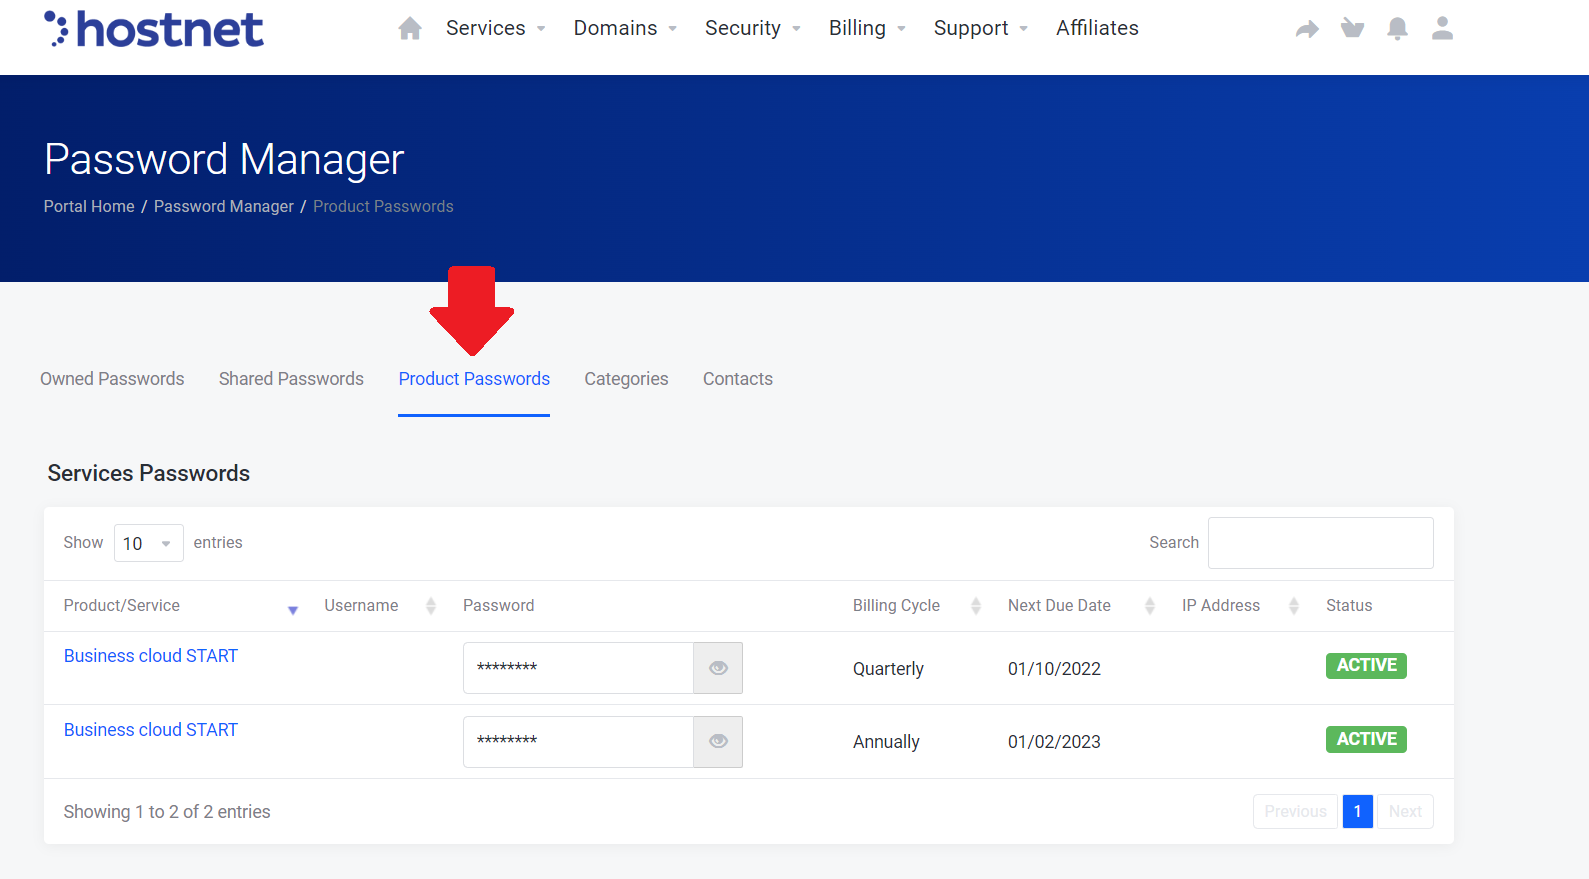1589x879 pixels.
Task: Sort by Billing Cycle column arrows
Action: [976, 606]
